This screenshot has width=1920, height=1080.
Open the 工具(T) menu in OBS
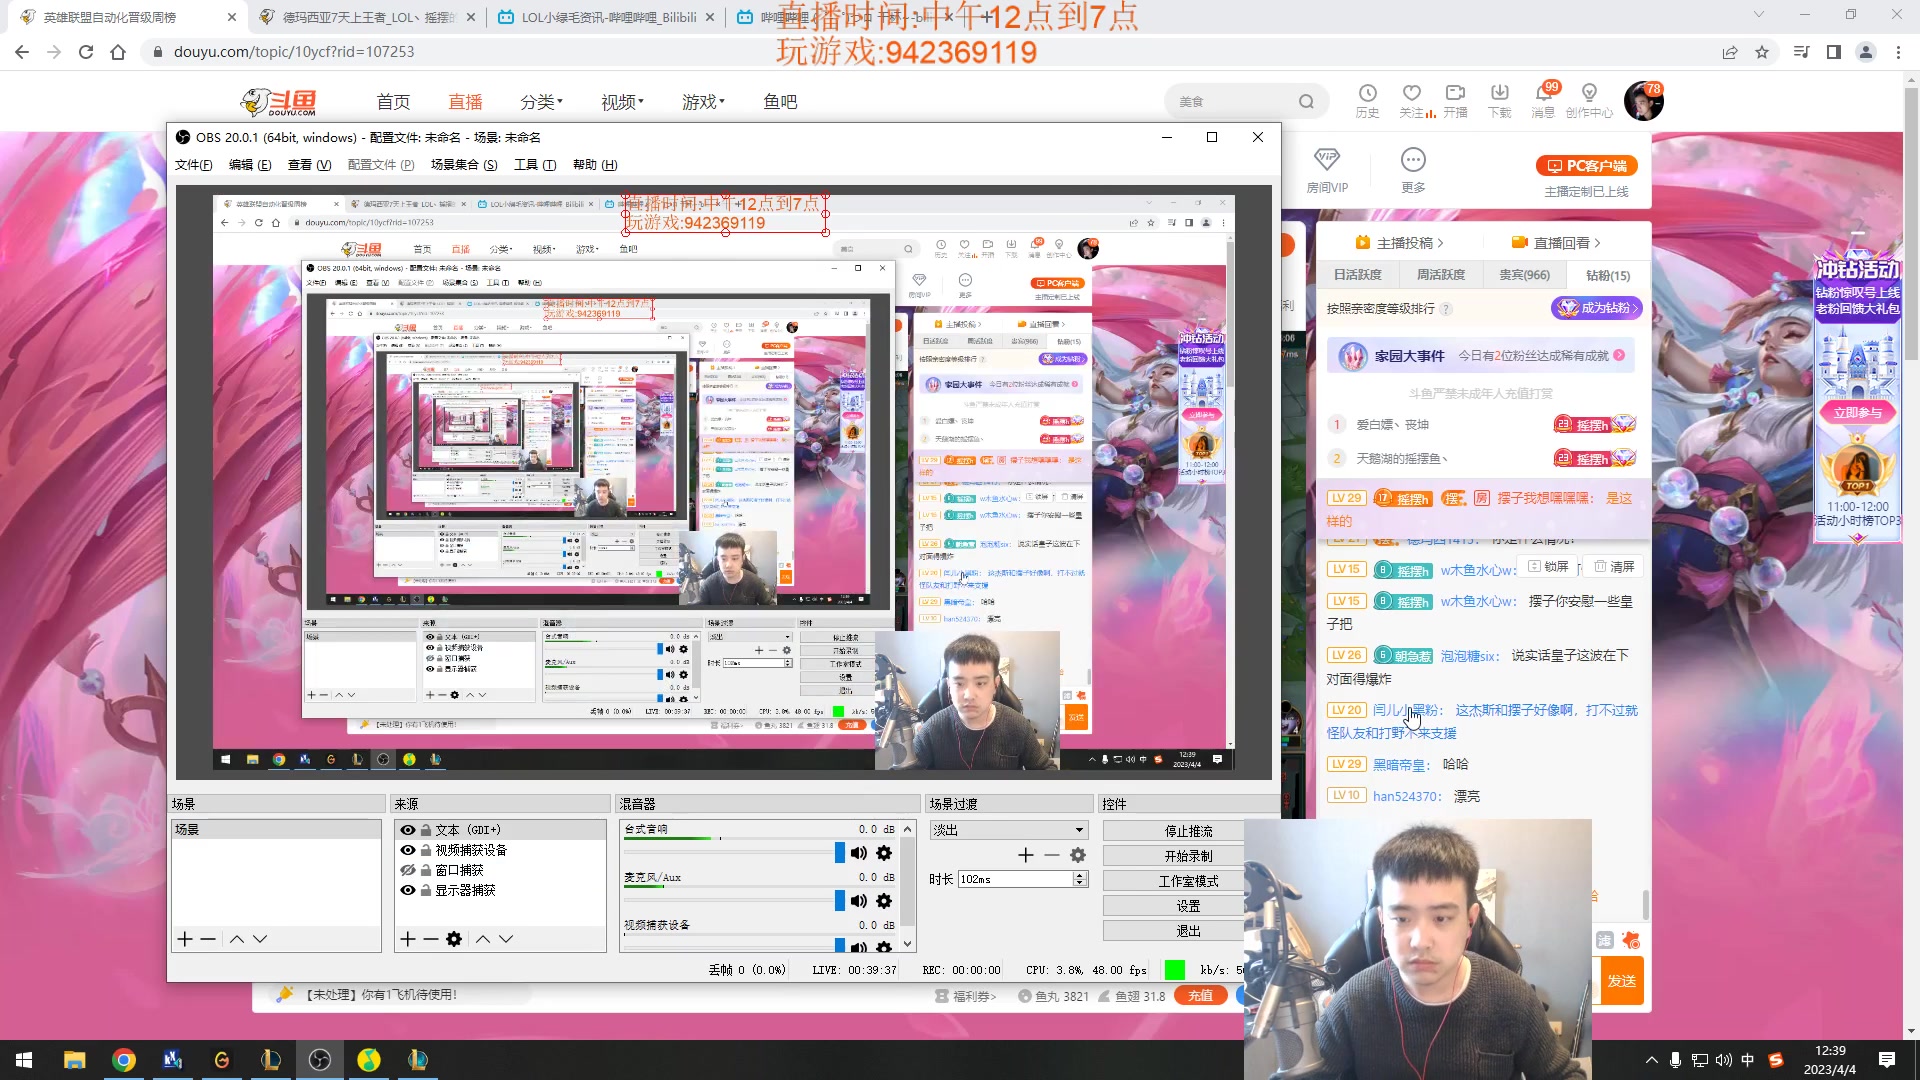pos(533,165)
